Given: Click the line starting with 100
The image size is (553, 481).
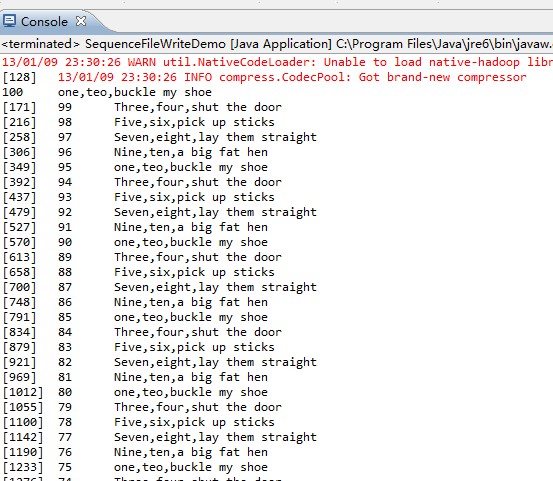Looking at the screenshot, I should [107, 92].
